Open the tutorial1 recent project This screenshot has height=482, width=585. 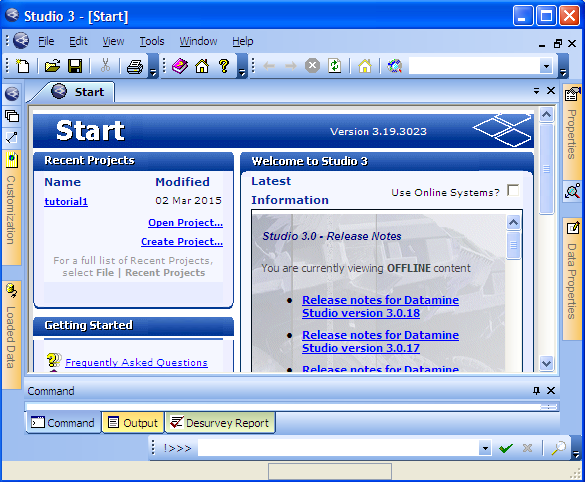pyautogui.click(x=66, y=201)
